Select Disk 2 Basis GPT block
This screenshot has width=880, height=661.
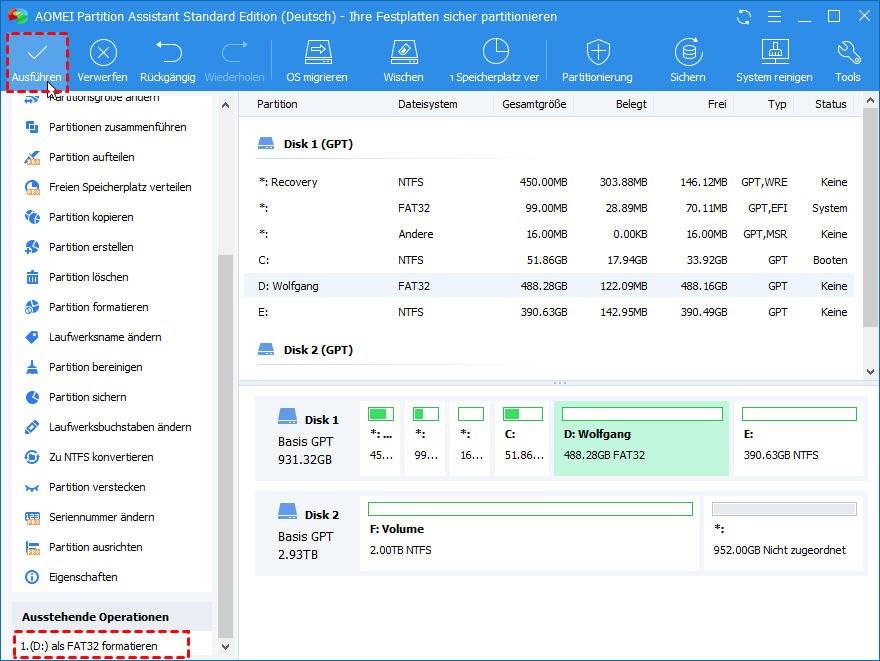(x=308, y=534)
